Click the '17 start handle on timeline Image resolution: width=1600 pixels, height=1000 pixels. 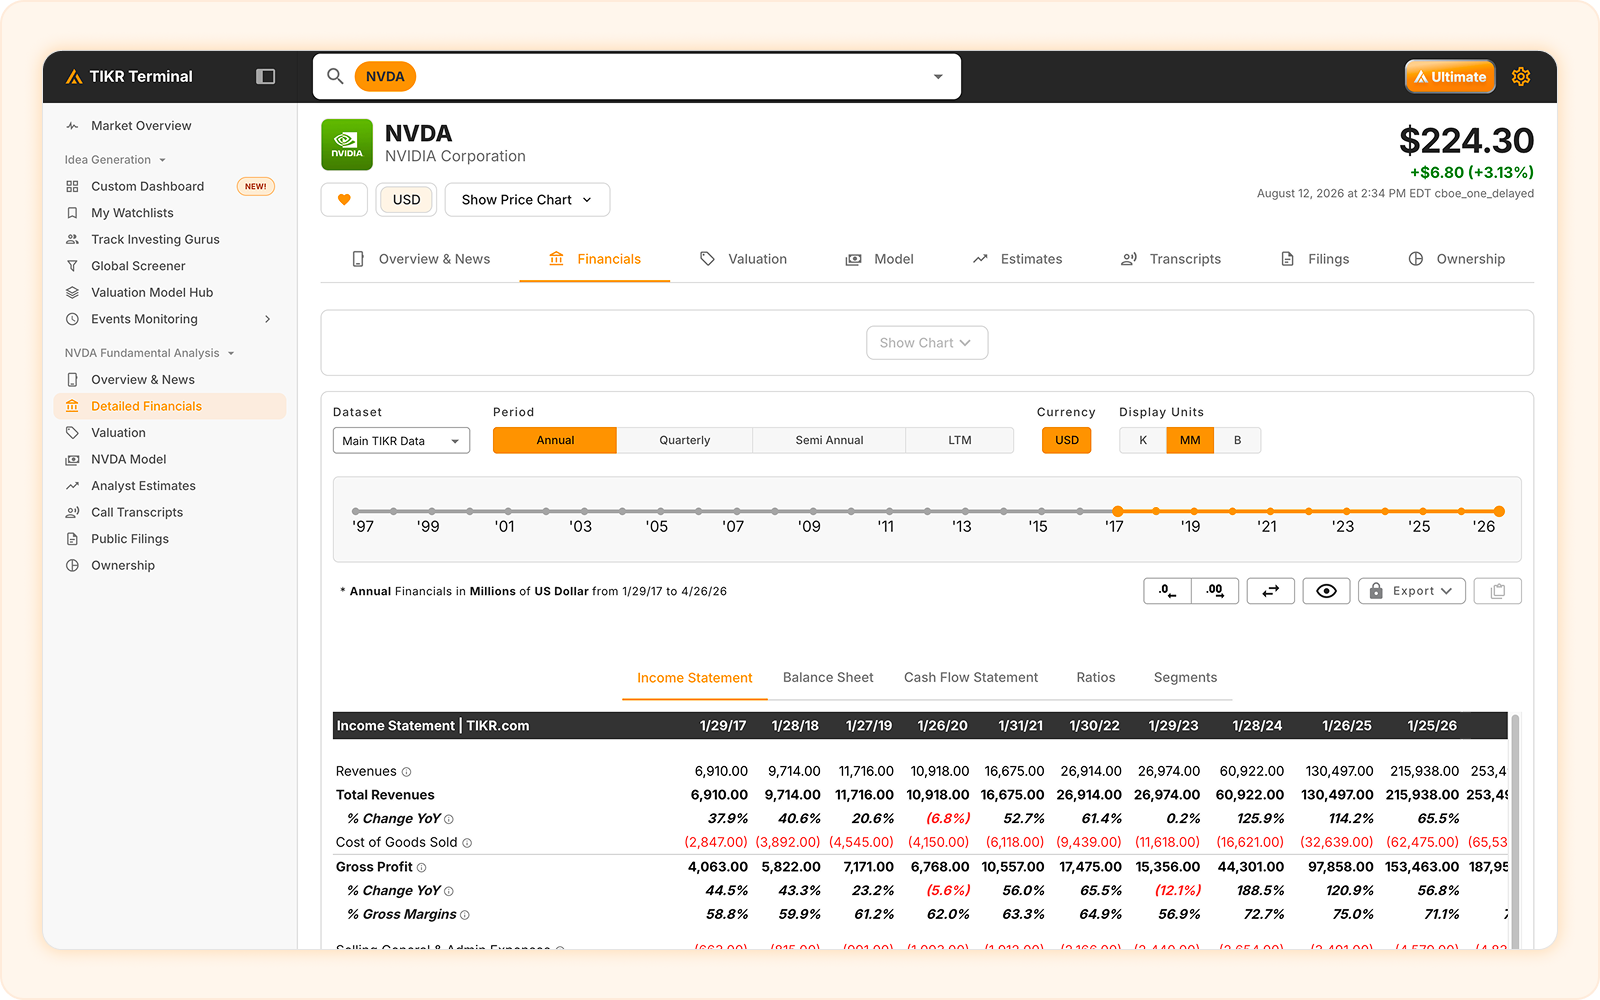tap(1118, 511)
